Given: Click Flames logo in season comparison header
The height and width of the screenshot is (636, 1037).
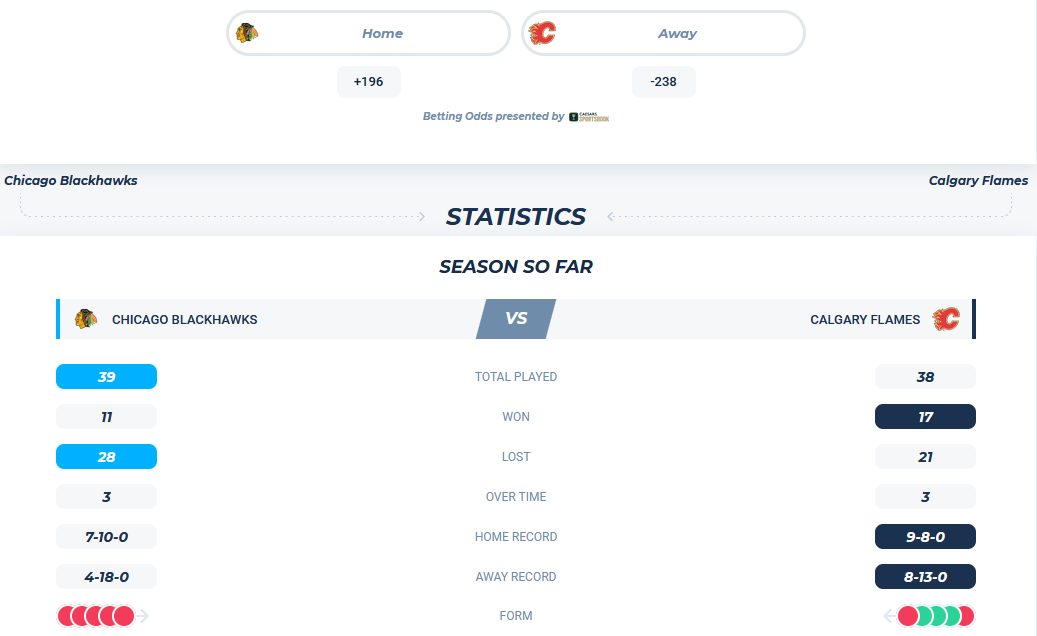Looking at the screenshot, I should 946,319.
